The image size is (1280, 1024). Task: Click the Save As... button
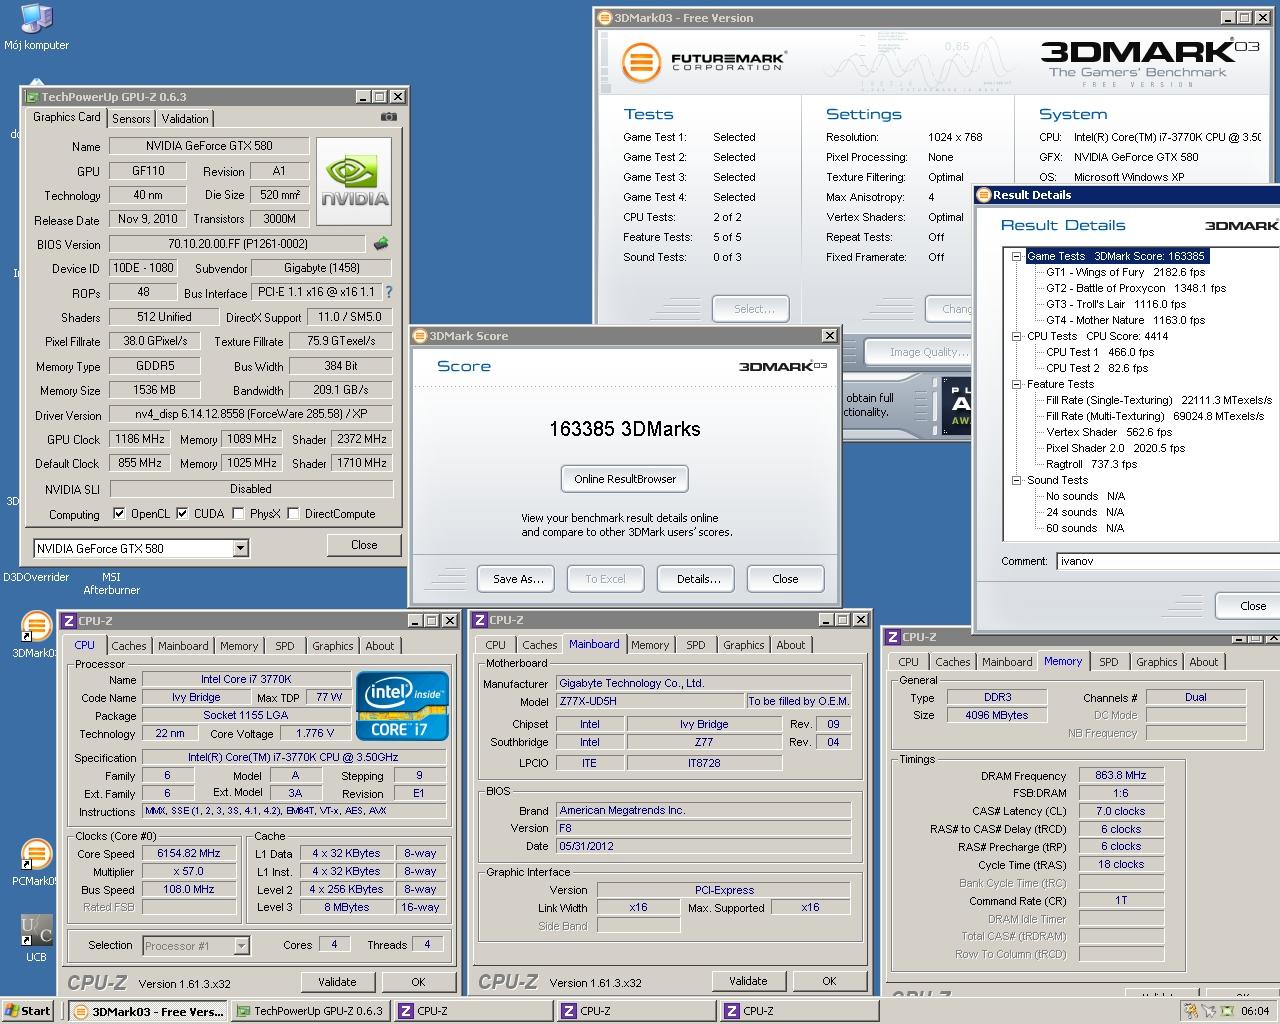518,578
